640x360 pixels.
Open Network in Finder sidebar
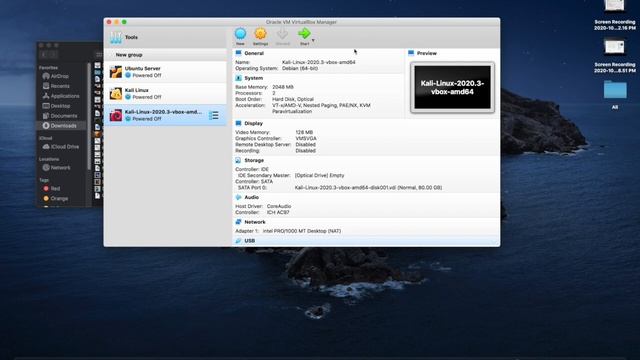click(x=60, y=168)
